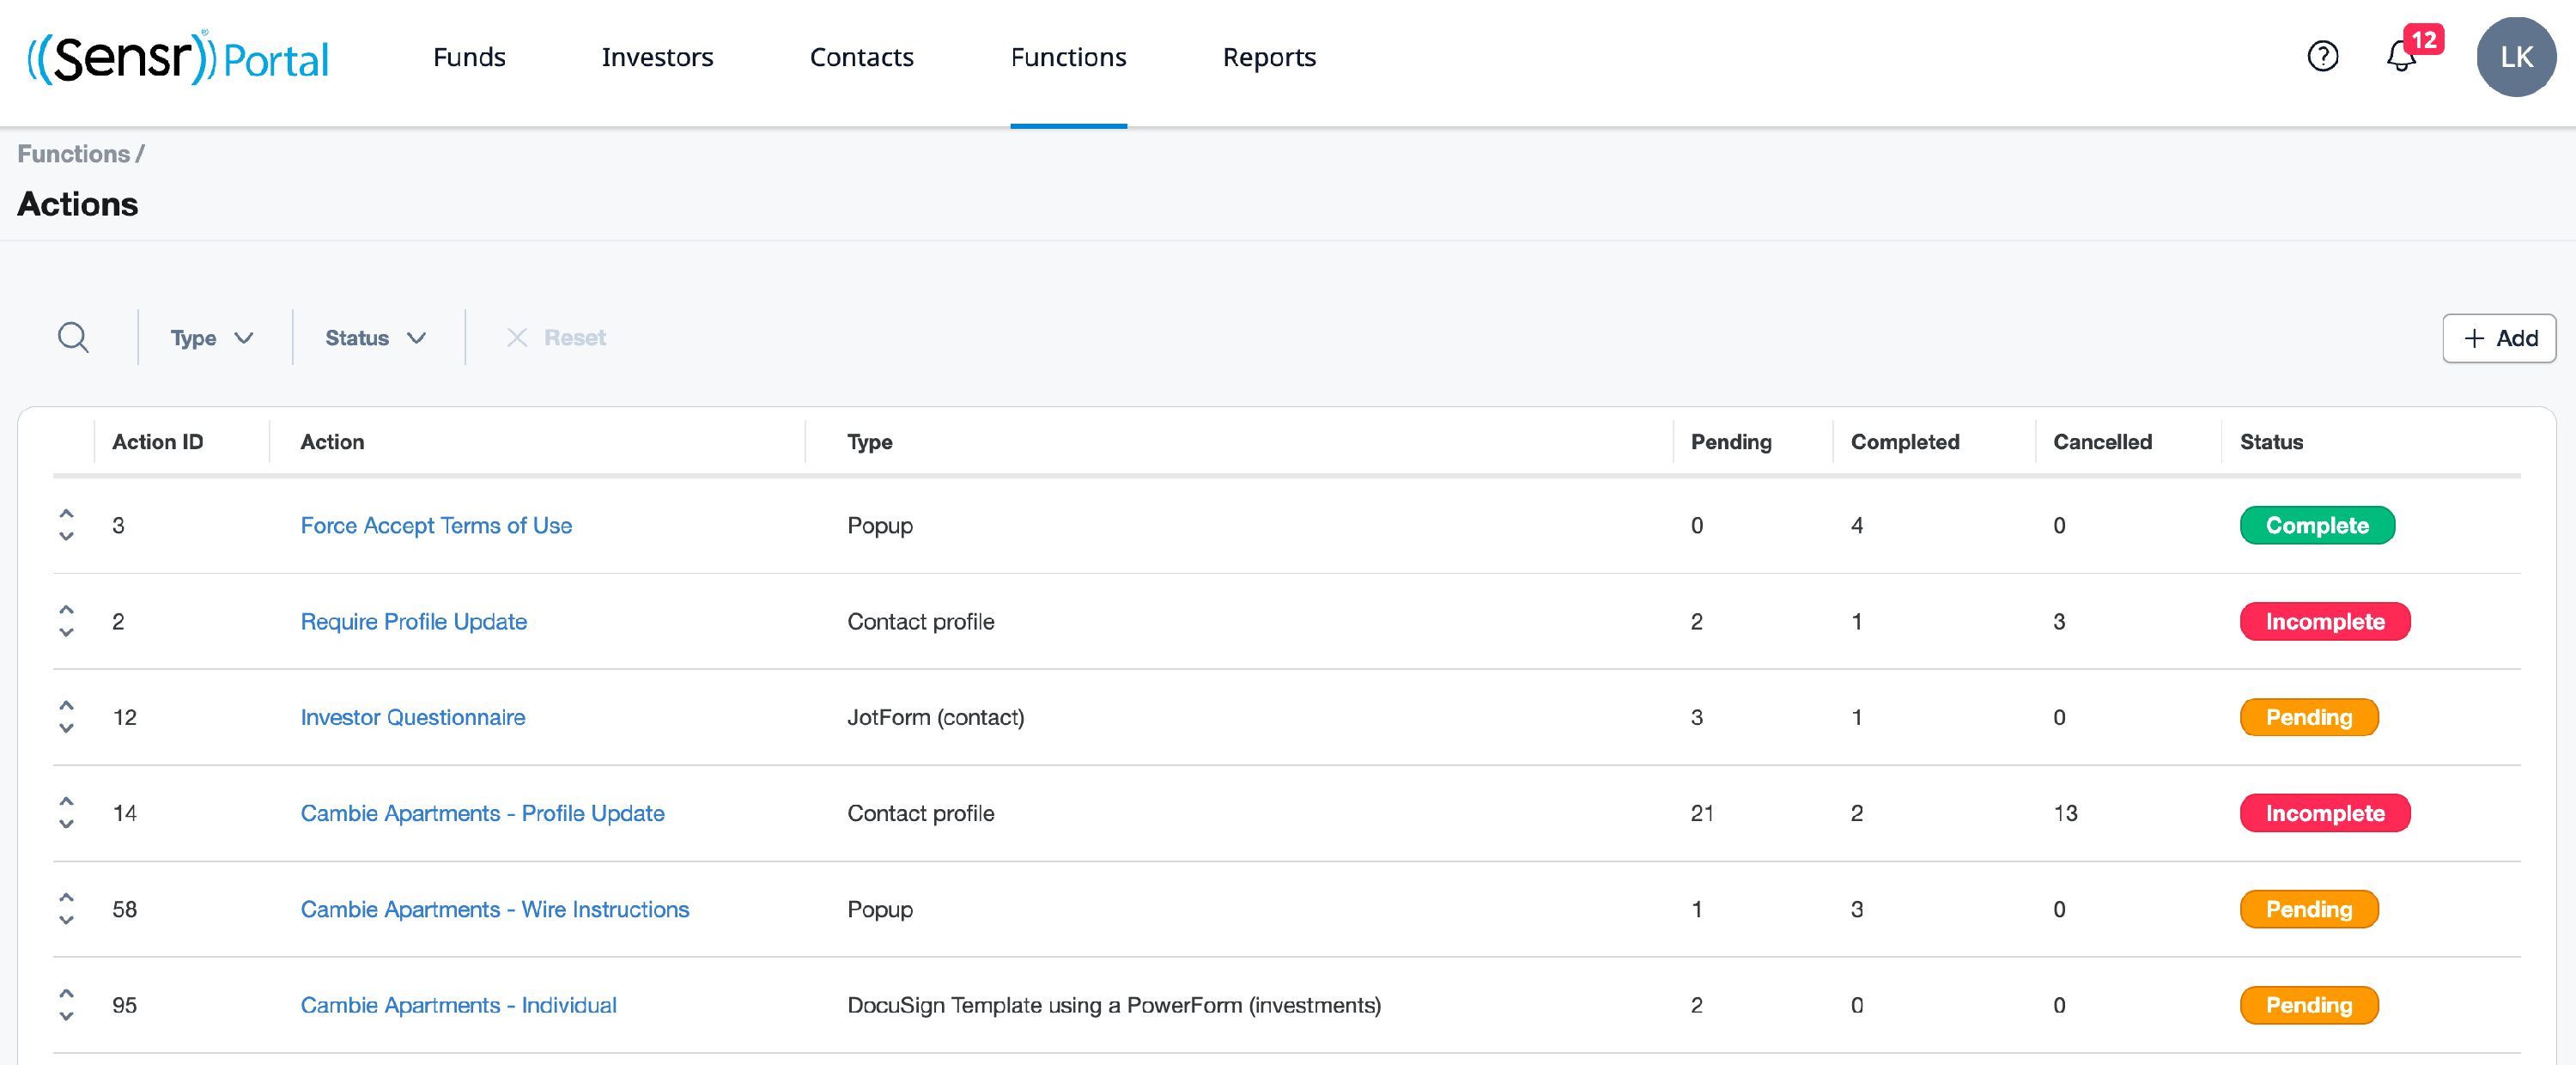Image resolution: width=2576 pixels, height=1065 pixels.
Task: Open Cambie Apartments - Wire Instructions link
Action: coord(494,909)
